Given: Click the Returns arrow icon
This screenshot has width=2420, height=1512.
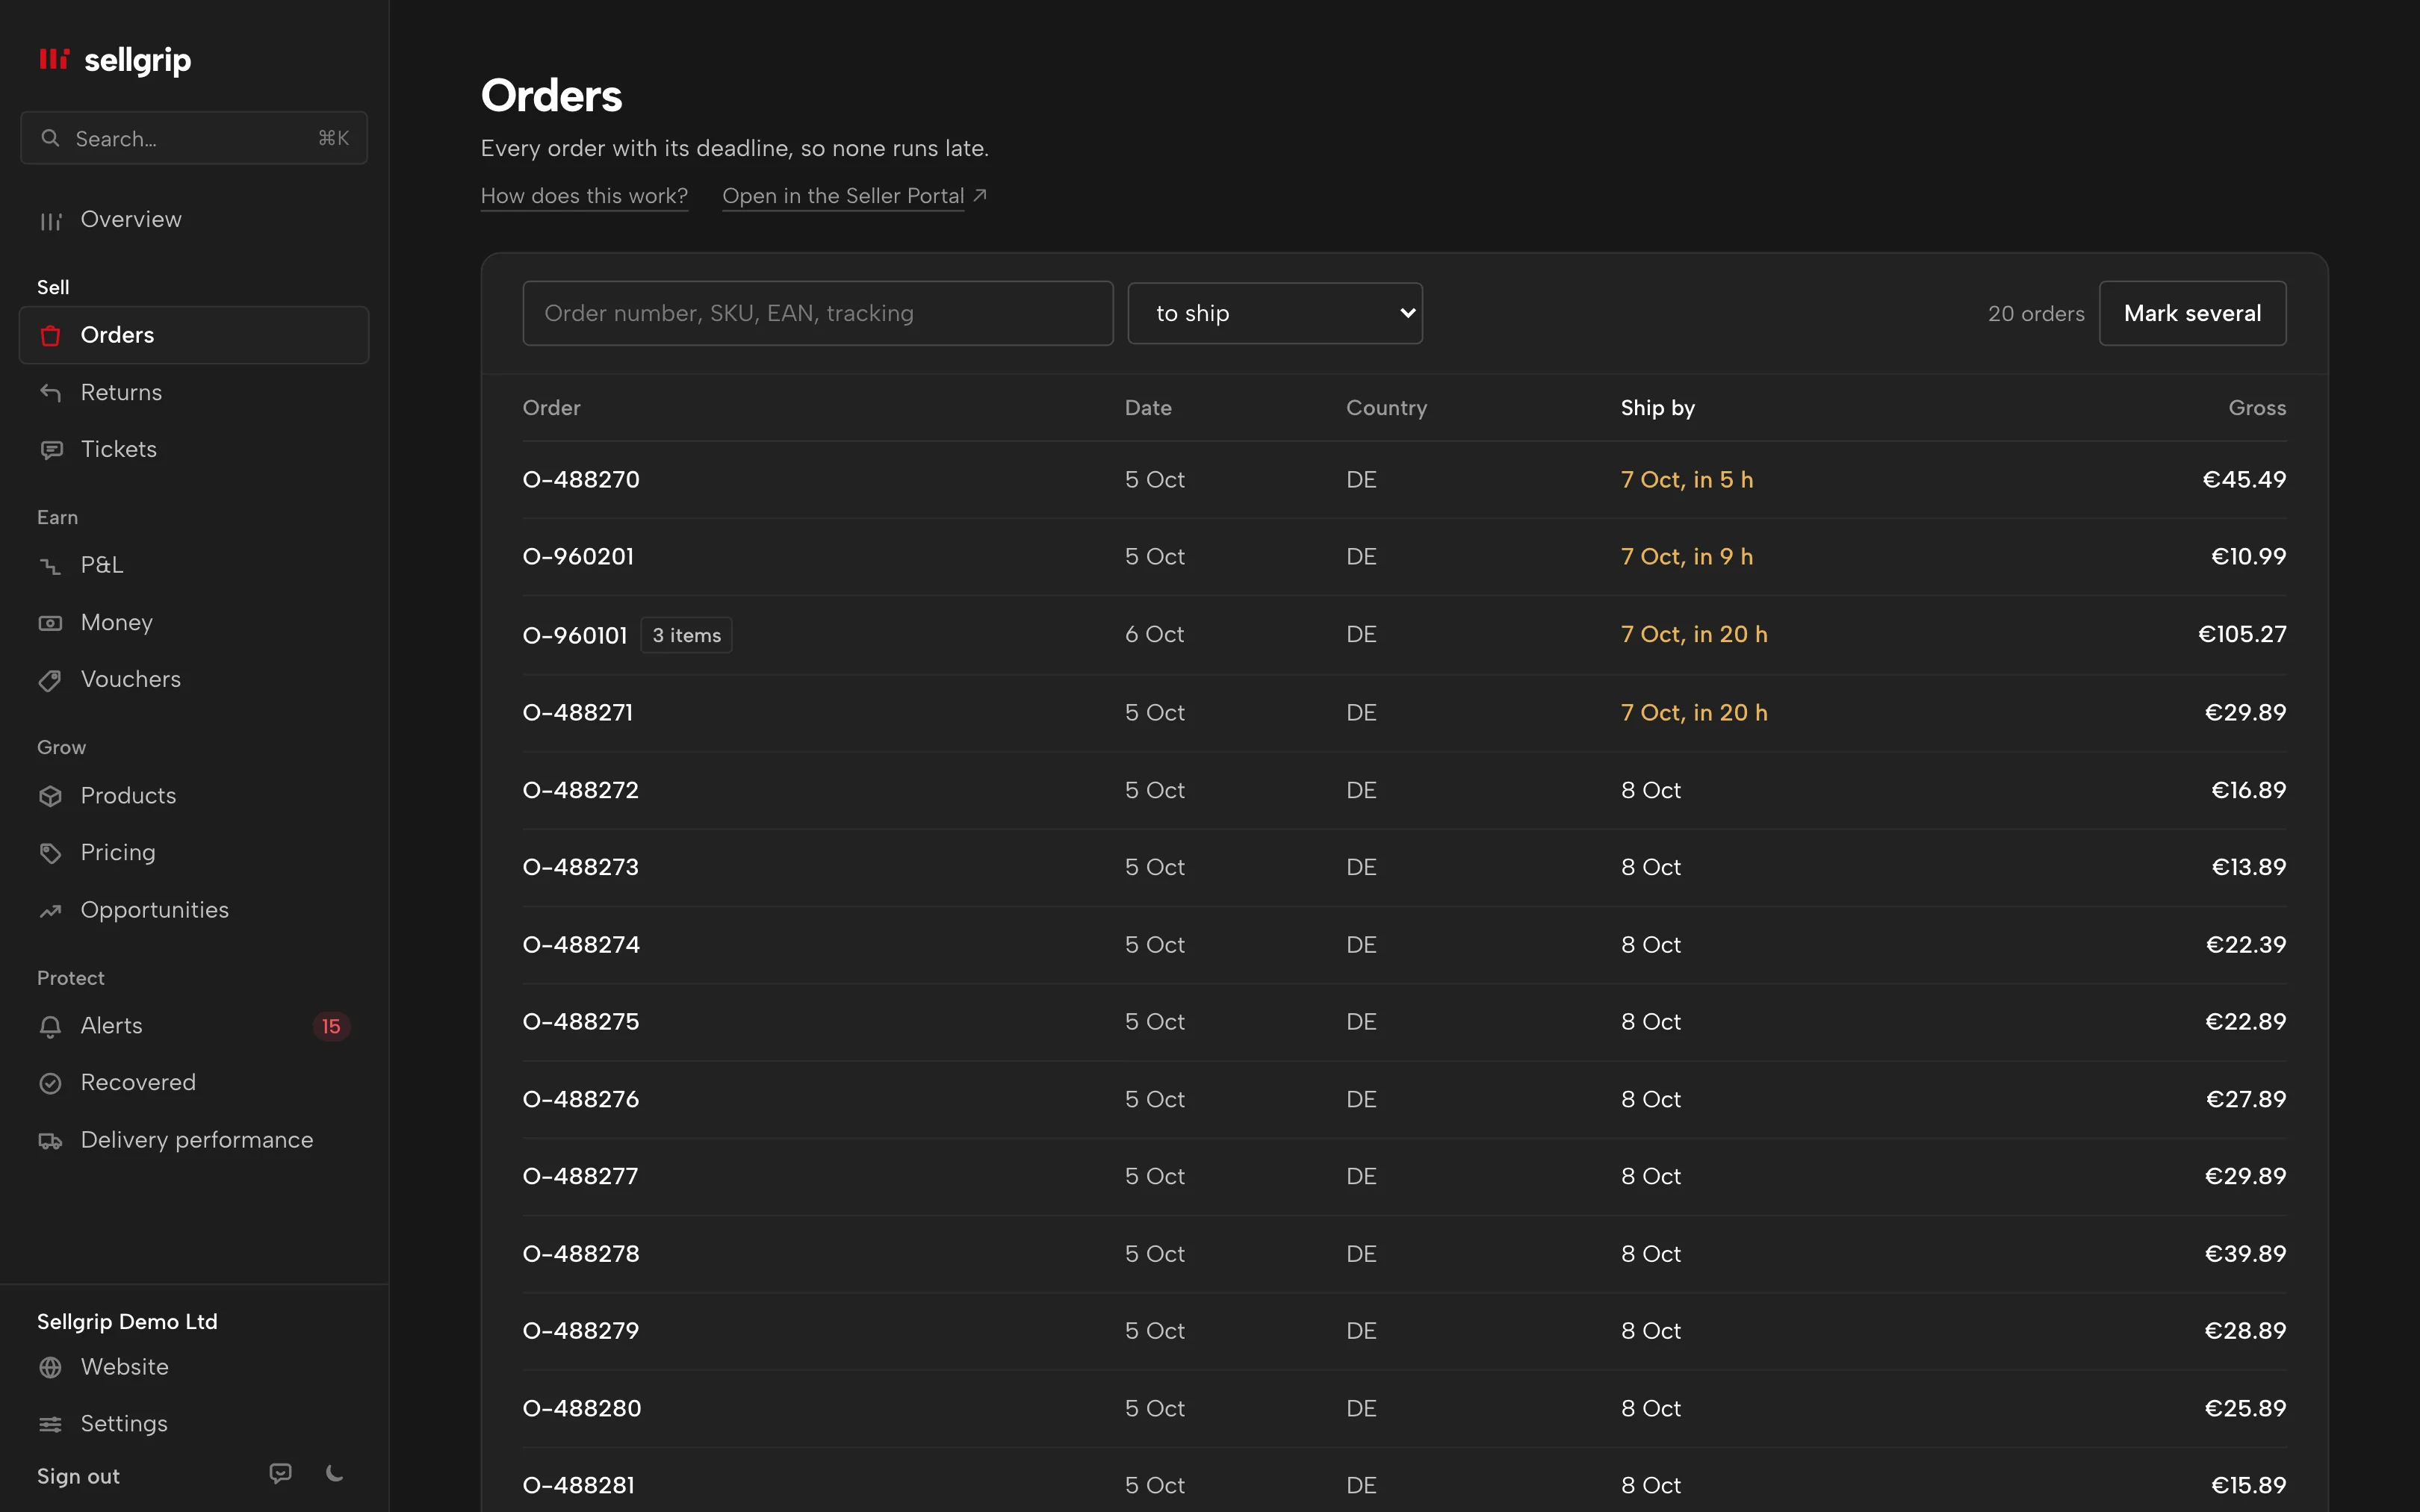Looking at the screenshot, I should 50,392.
